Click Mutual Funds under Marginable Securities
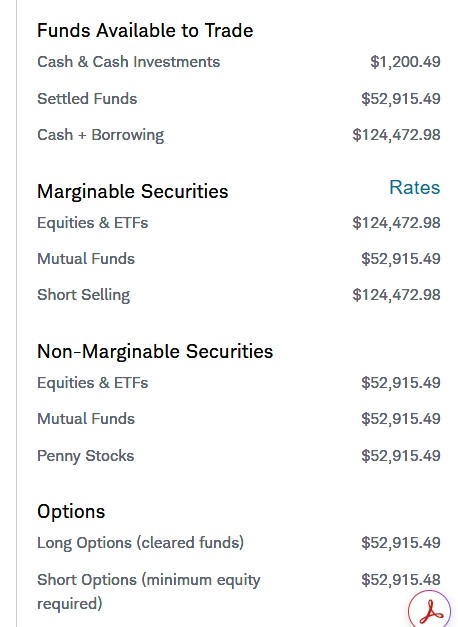The height and width of the screenshot is (627, 458). coord(86,259)
